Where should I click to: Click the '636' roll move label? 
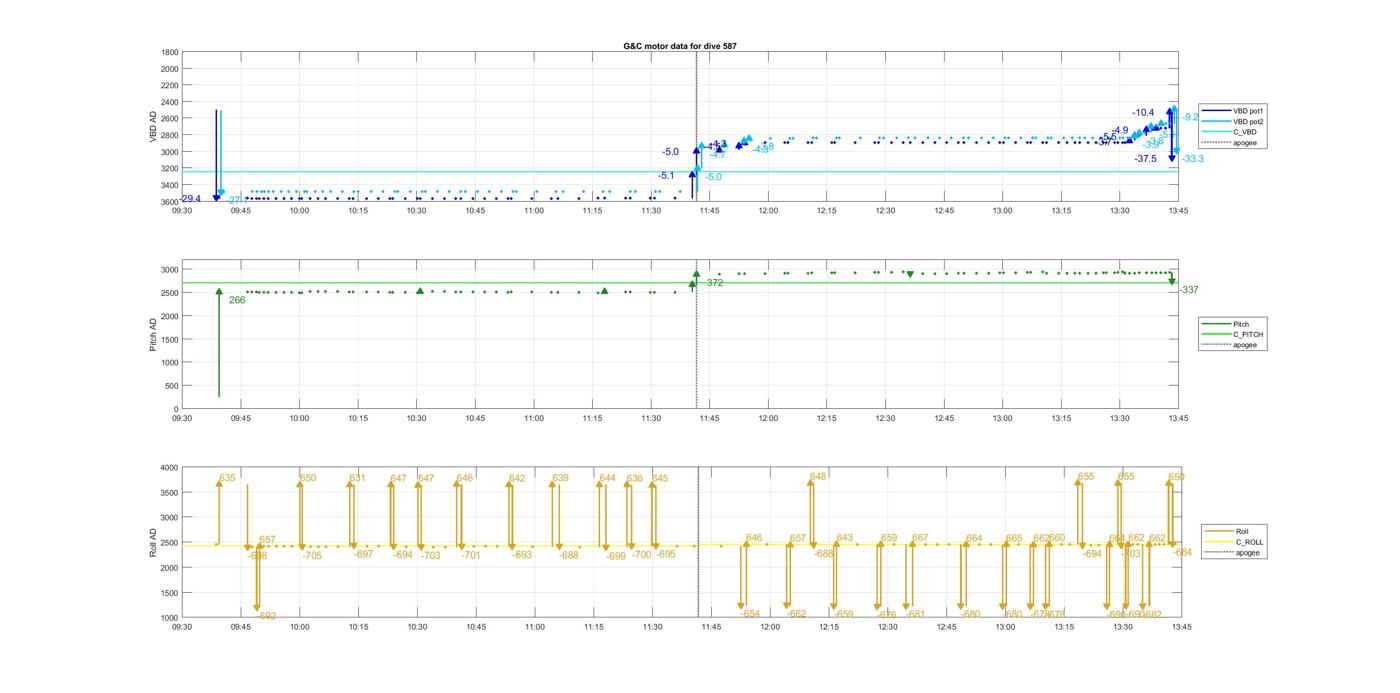pyautogui.click(x=634, y=478)
